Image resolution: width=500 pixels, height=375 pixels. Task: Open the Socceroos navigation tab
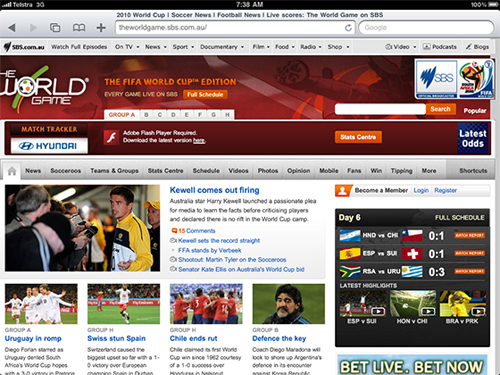pos(66,171)
